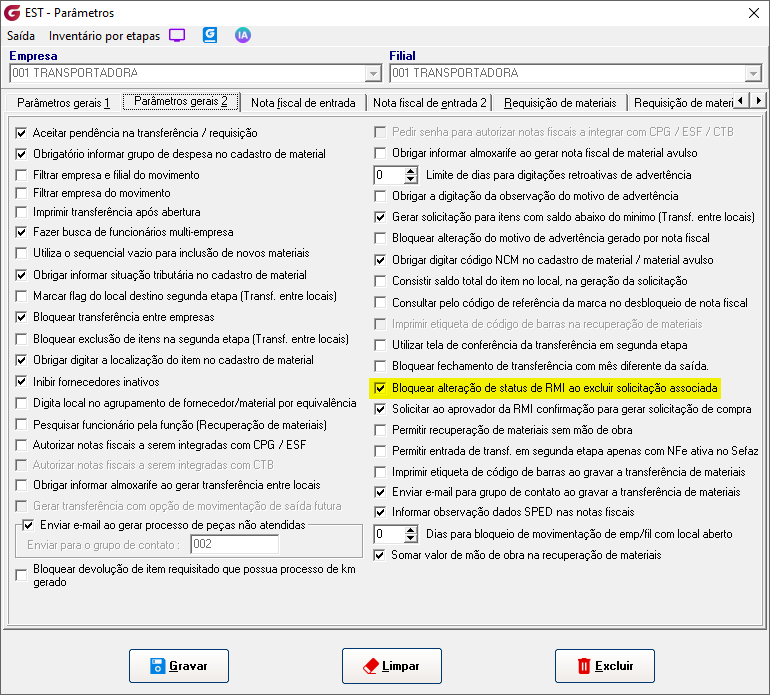
Task: Expand the Empresa dropdown
Action: tap(373, 74)
